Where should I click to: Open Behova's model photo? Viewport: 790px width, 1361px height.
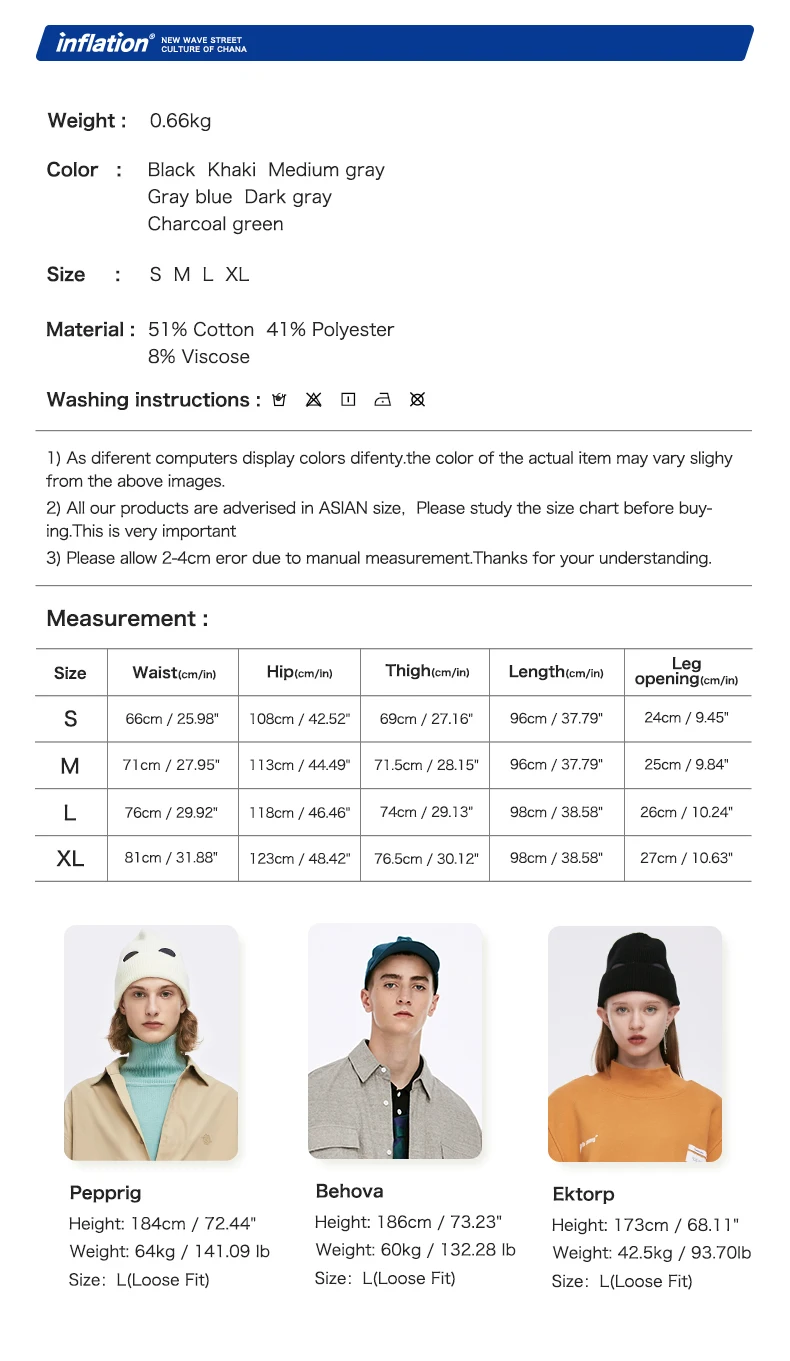[x=395, y=1041]
